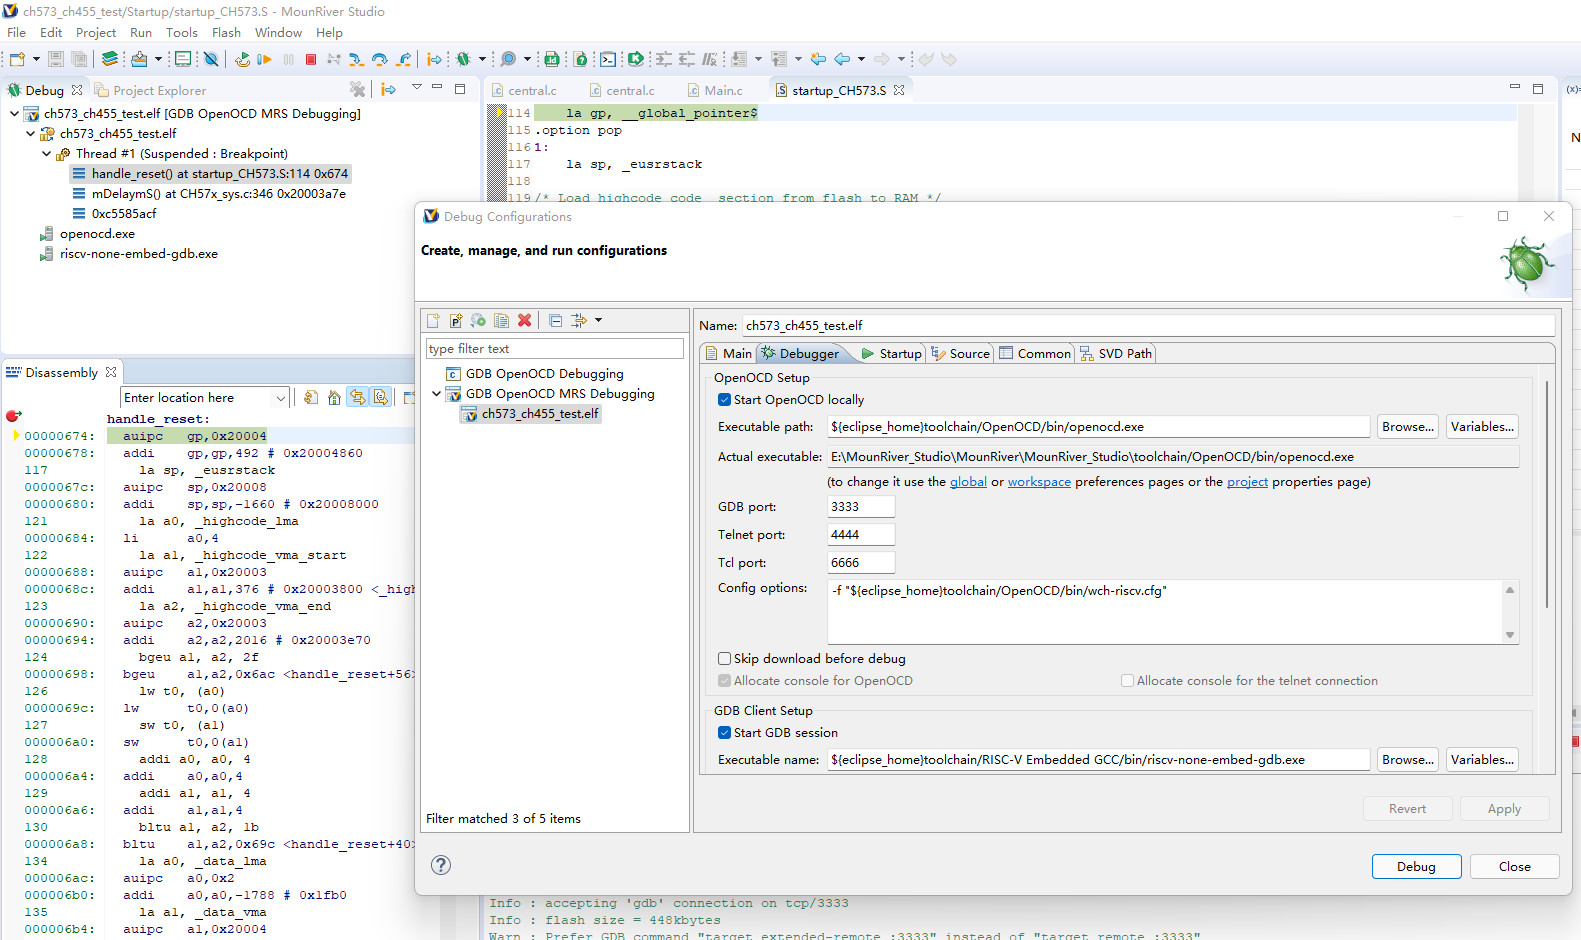The height and width of the screenshot is (940, 1581).
Task: Open the Enter location here dropdown
Action: pos(280,398)
